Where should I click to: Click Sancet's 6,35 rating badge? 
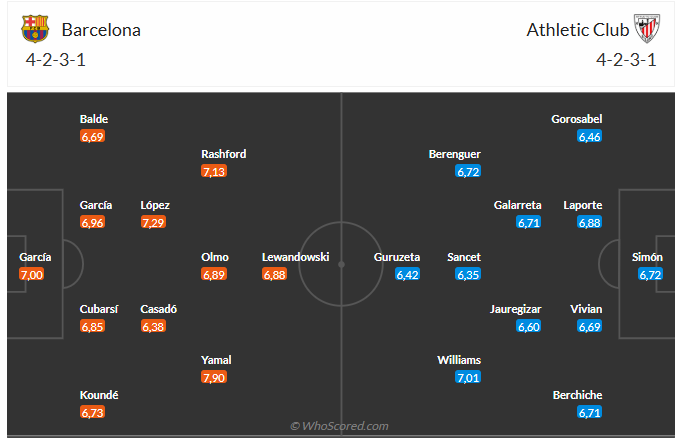tap(468, 274)
